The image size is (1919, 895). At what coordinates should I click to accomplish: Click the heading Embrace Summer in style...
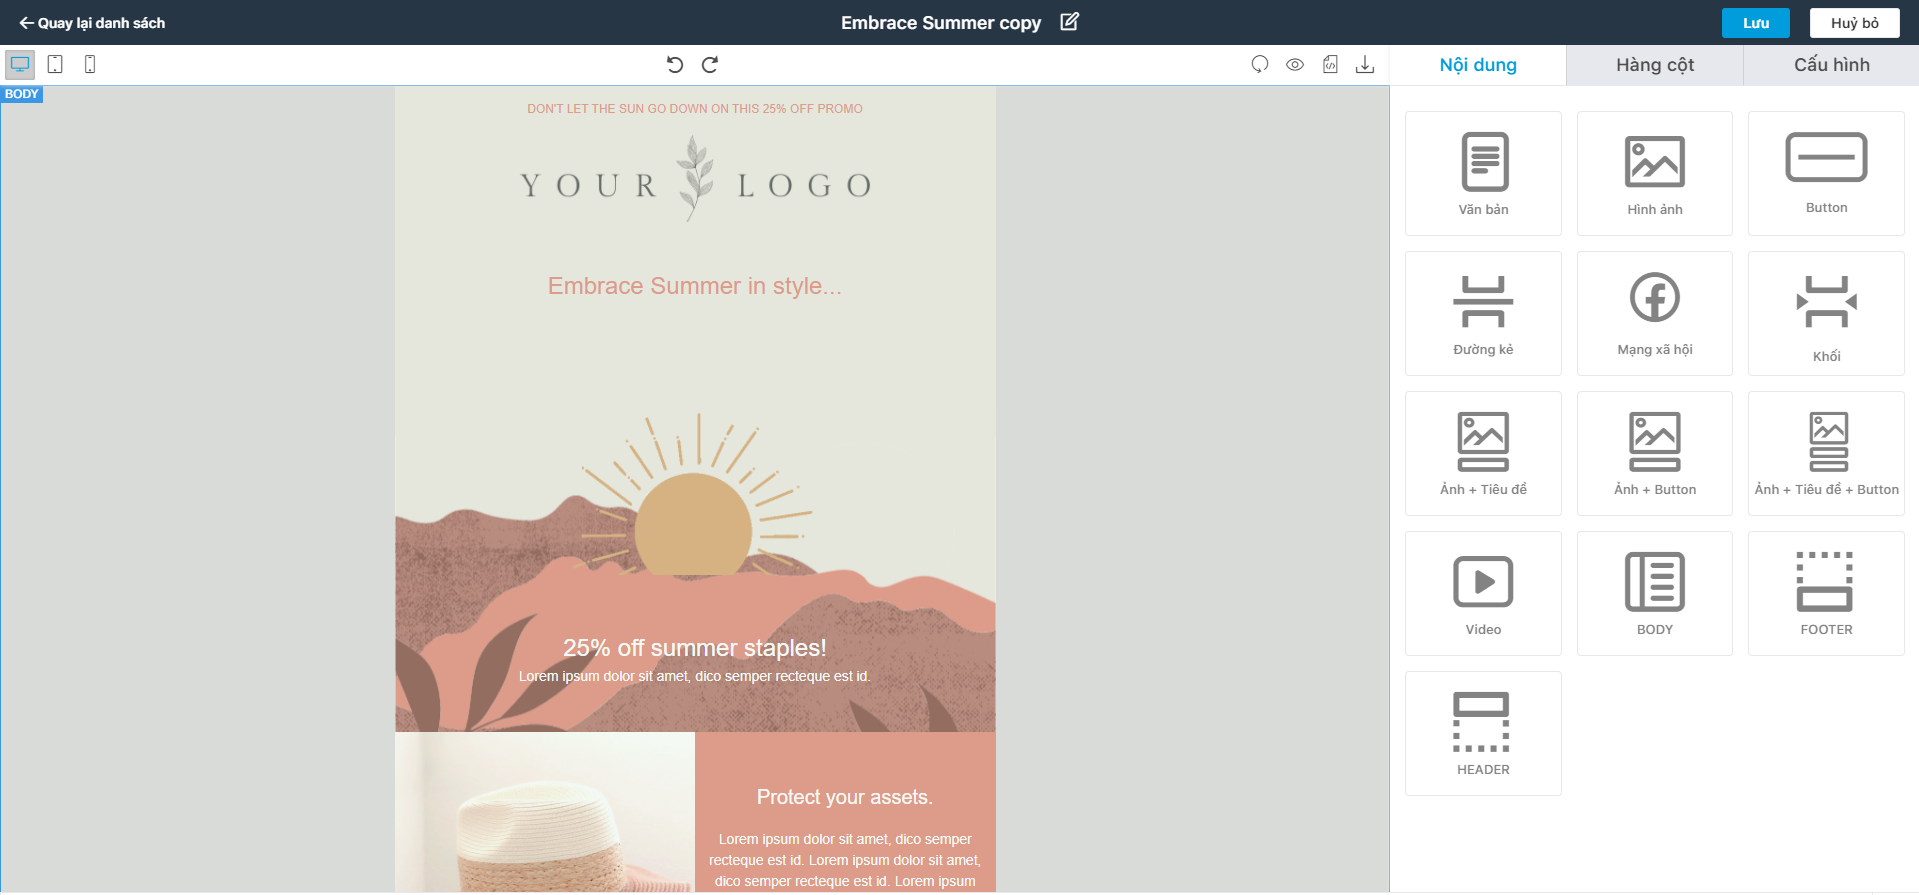pyautogui.click(x=695, y=286)
